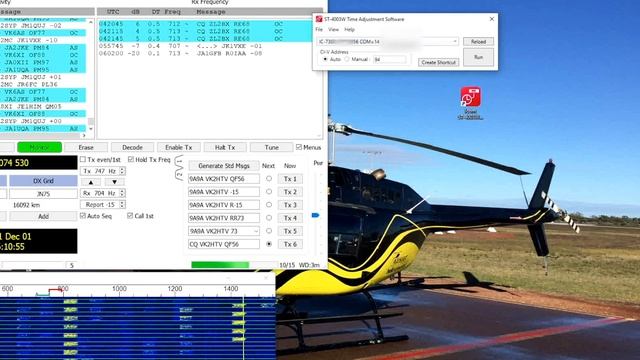Viewport: 640px width, 360px height.
Task: Select Next radio for Tx 6
Action: (x=269, y=244)
